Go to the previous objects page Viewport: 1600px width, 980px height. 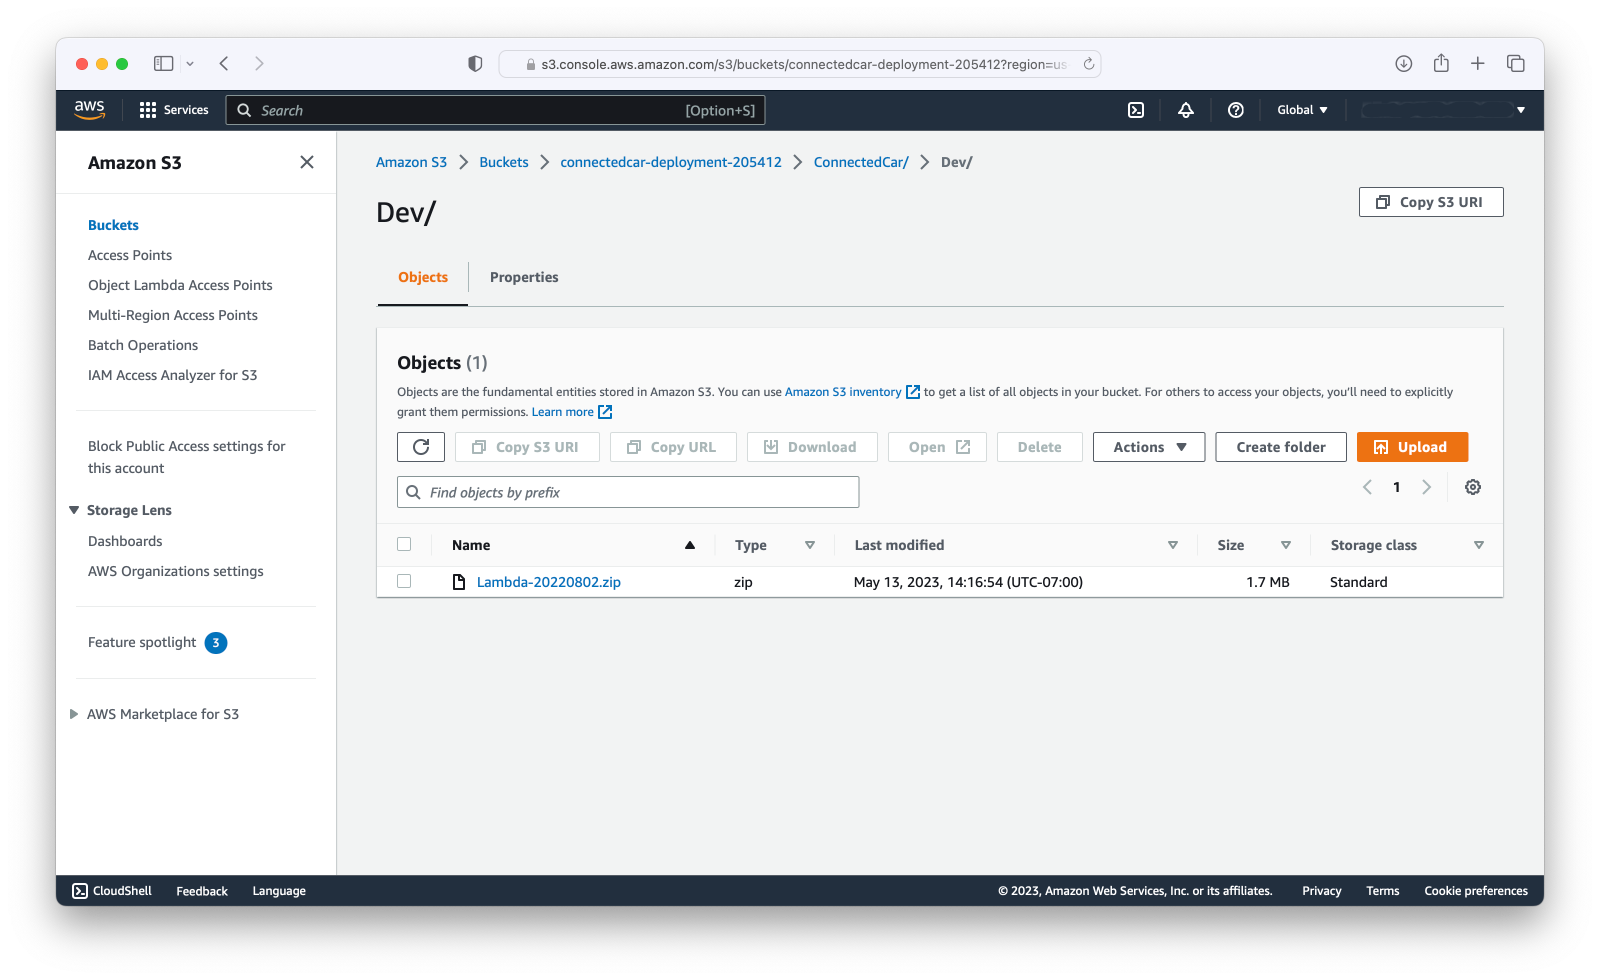point(1367,487)
